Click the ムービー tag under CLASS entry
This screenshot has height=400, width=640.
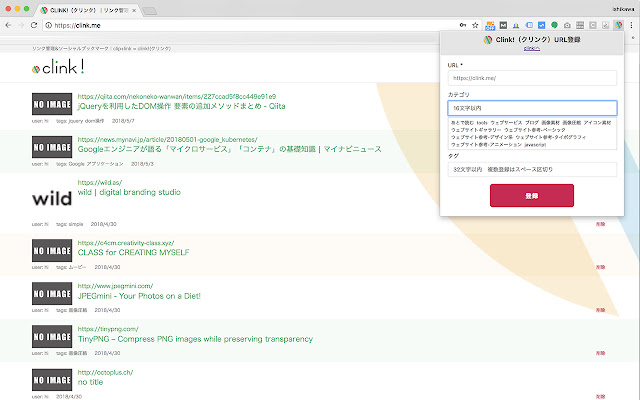pos(77,267)
